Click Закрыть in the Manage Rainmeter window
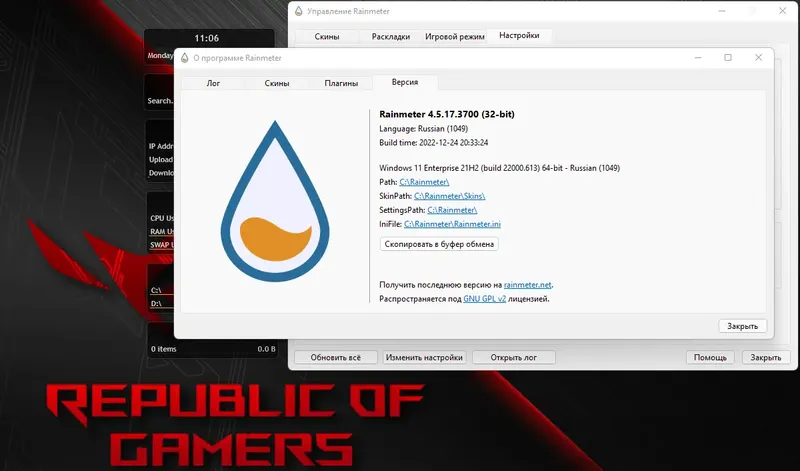Image resolution: width=800 pixels, height=471 pixels. tap(765, 357)
